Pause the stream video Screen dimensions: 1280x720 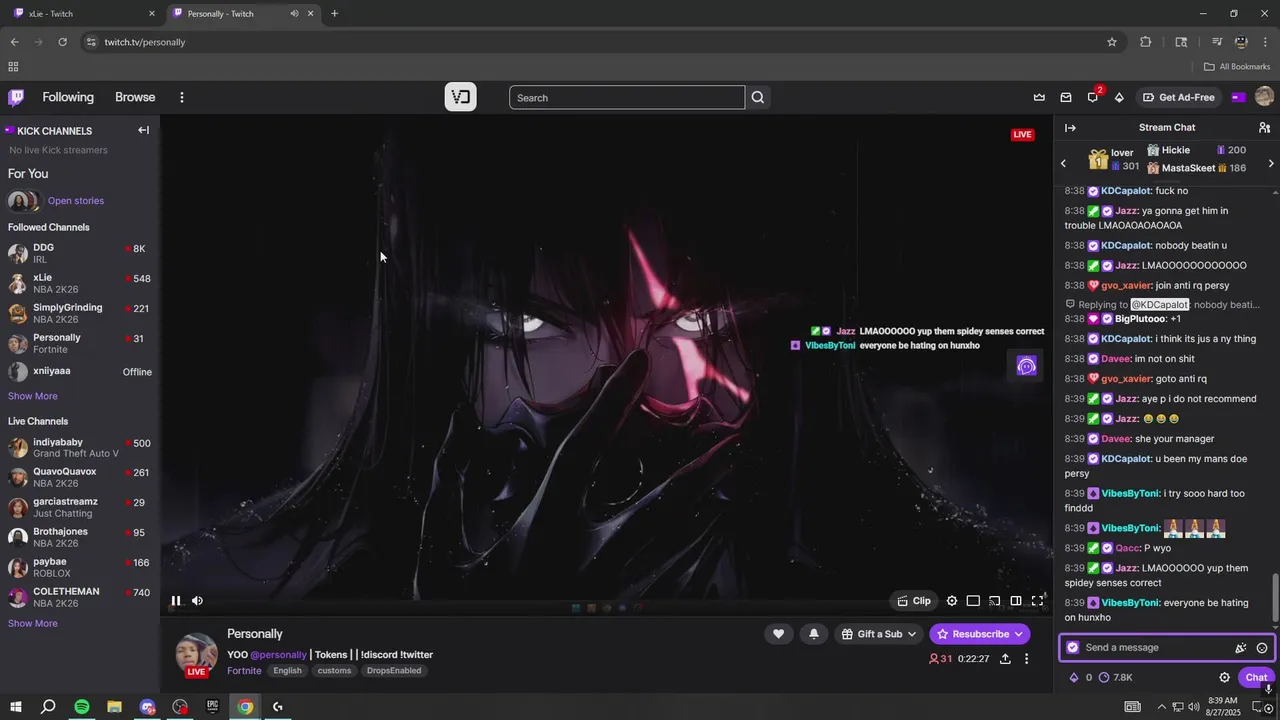176,601
